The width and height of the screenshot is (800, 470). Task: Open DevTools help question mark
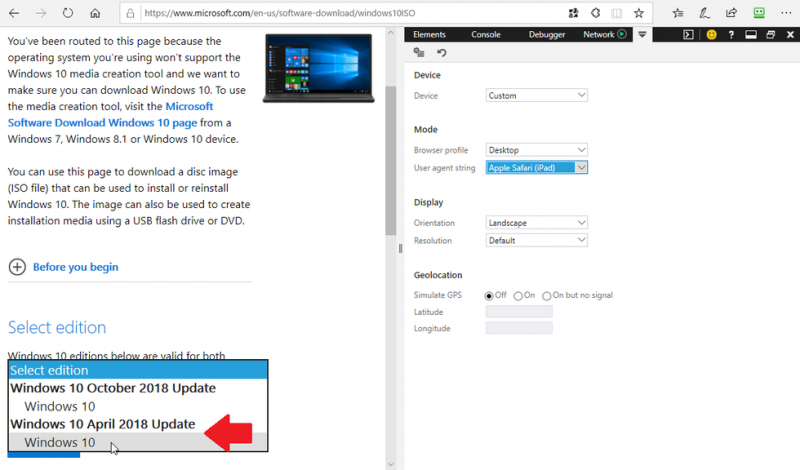click(731, 35)
